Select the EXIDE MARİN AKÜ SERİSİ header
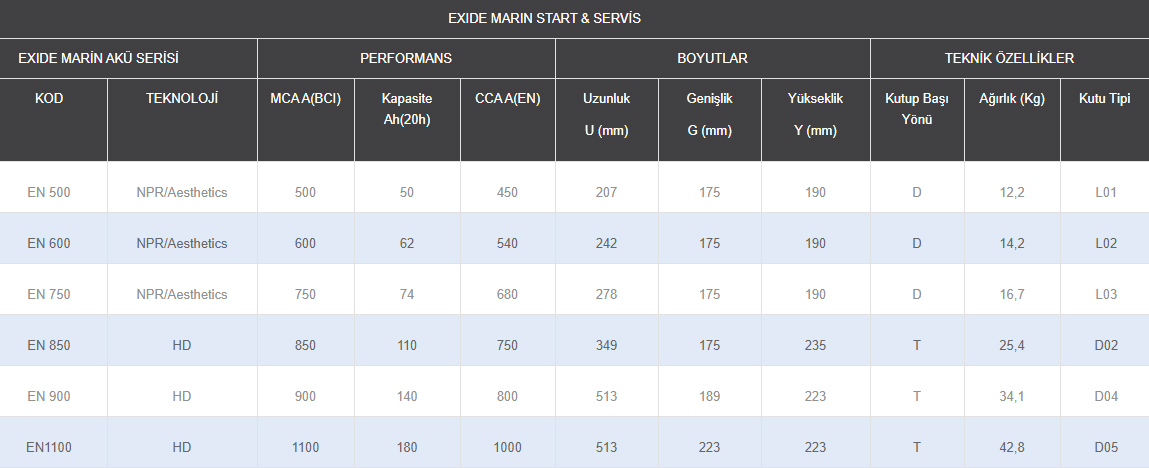This screenshot has height=468, width=1149. tap(98, 58)
